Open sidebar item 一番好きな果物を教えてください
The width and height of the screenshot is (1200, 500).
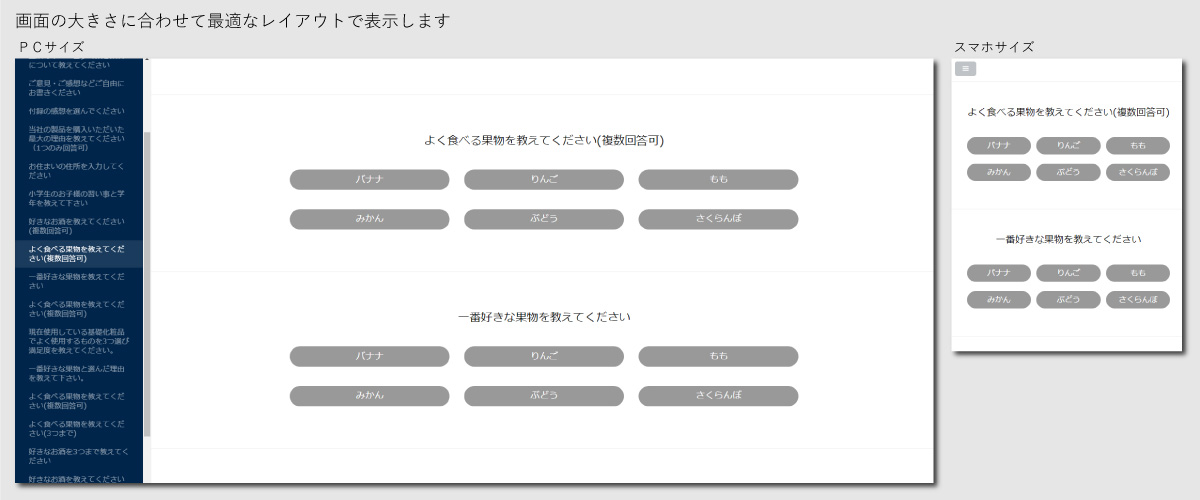click(77, 281)
